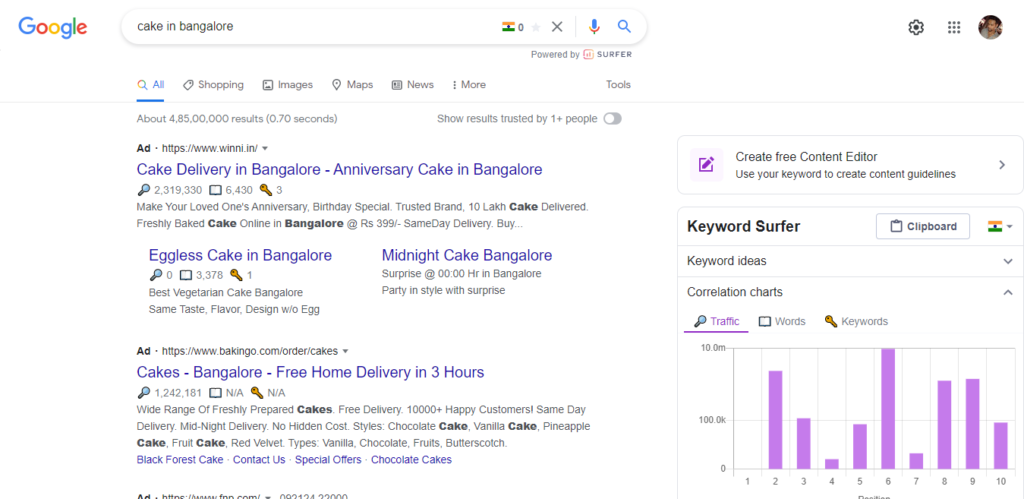Open the search Tools
Viewport: 1024px width, 499px height.
618,85
